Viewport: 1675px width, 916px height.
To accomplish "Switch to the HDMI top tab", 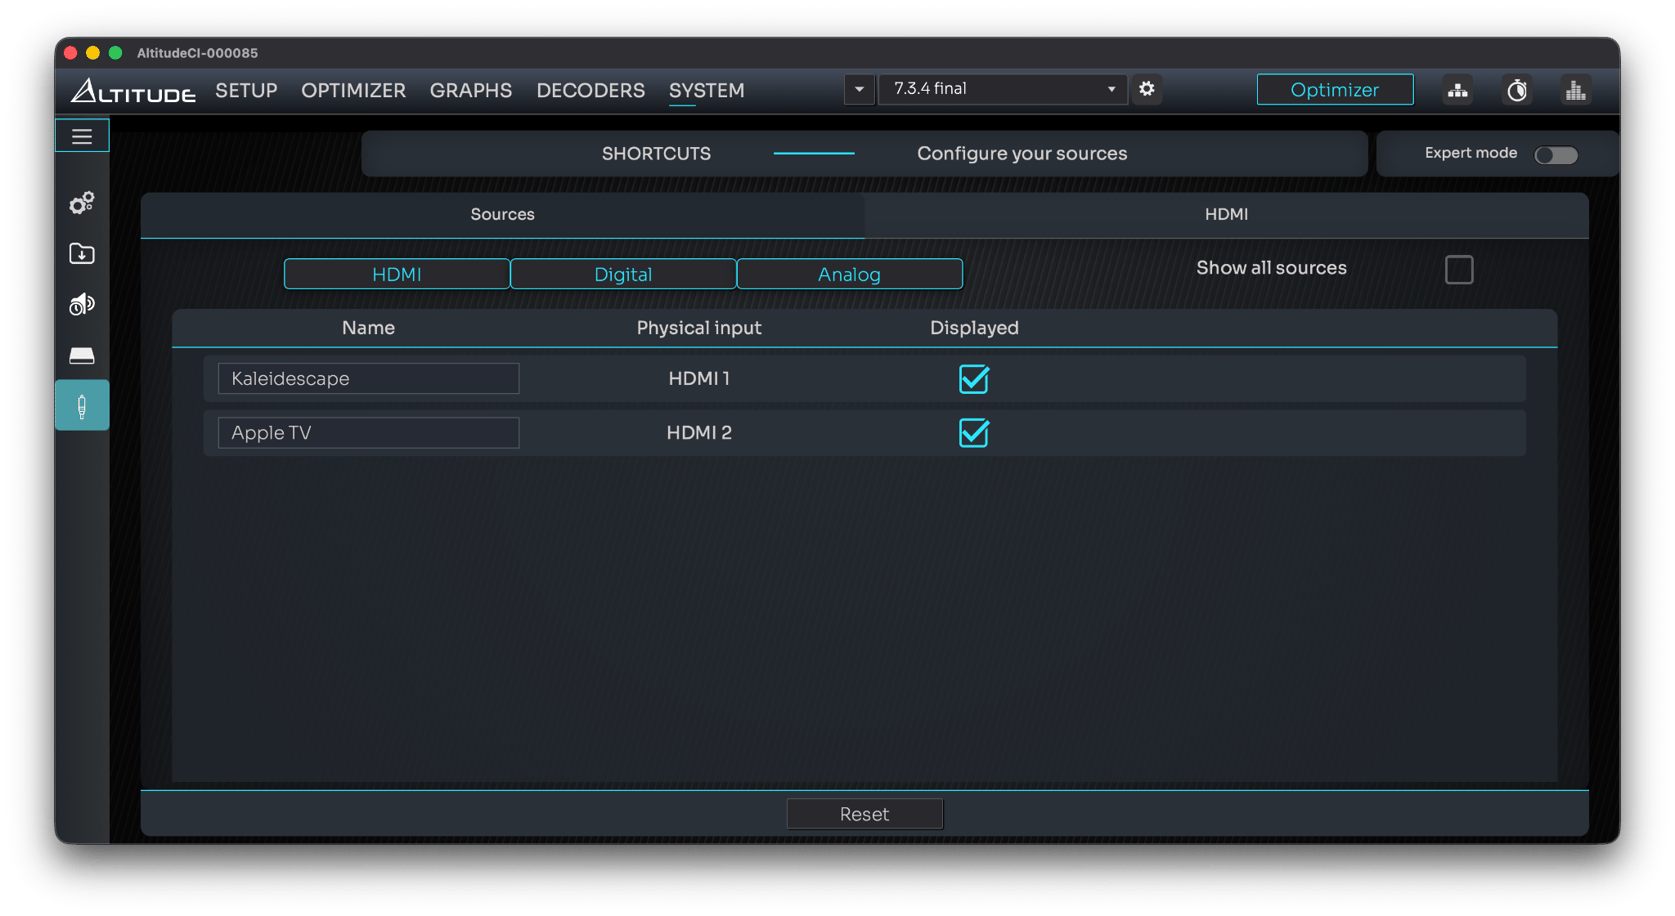I will click(1226, 215).
